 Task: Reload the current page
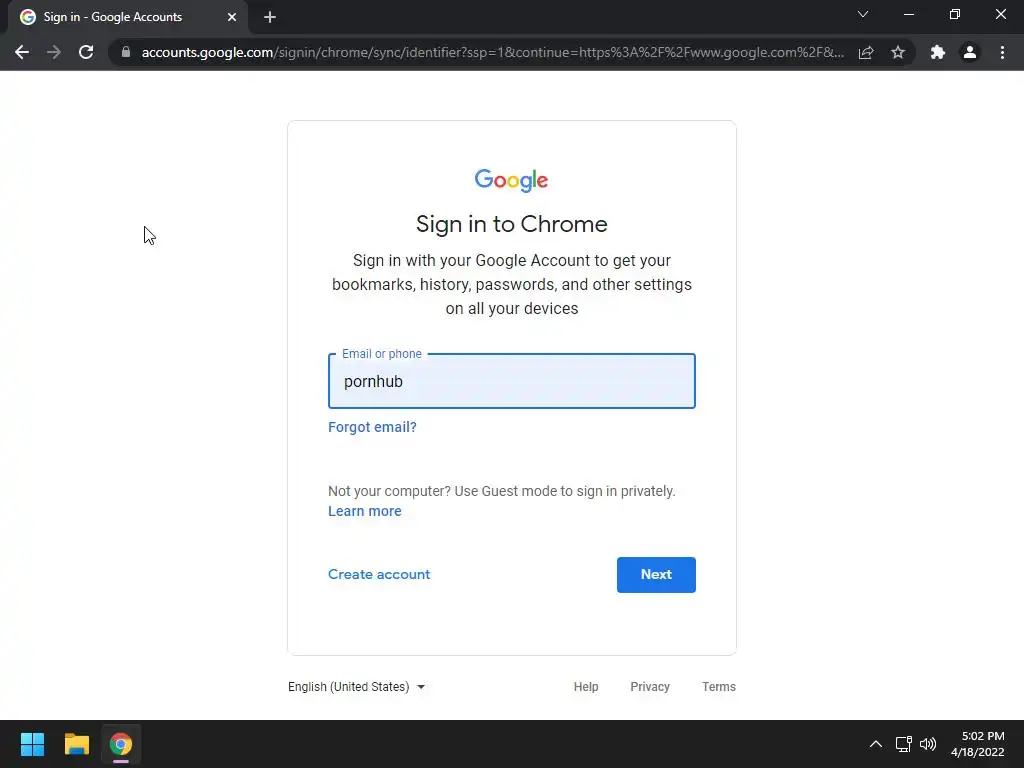click(x=86, y=52)
